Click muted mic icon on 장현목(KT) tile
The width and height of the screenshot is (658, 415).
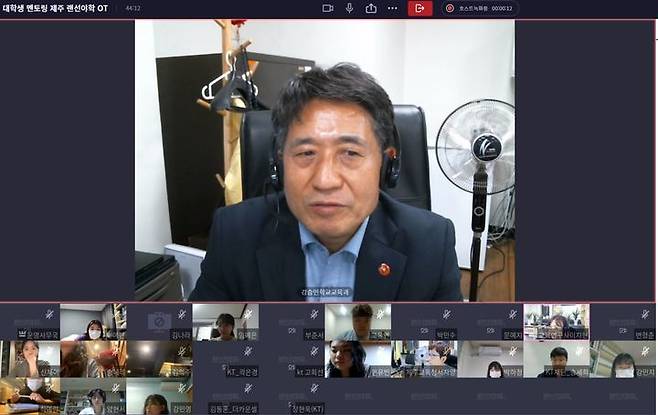click(x=314, y=388)
